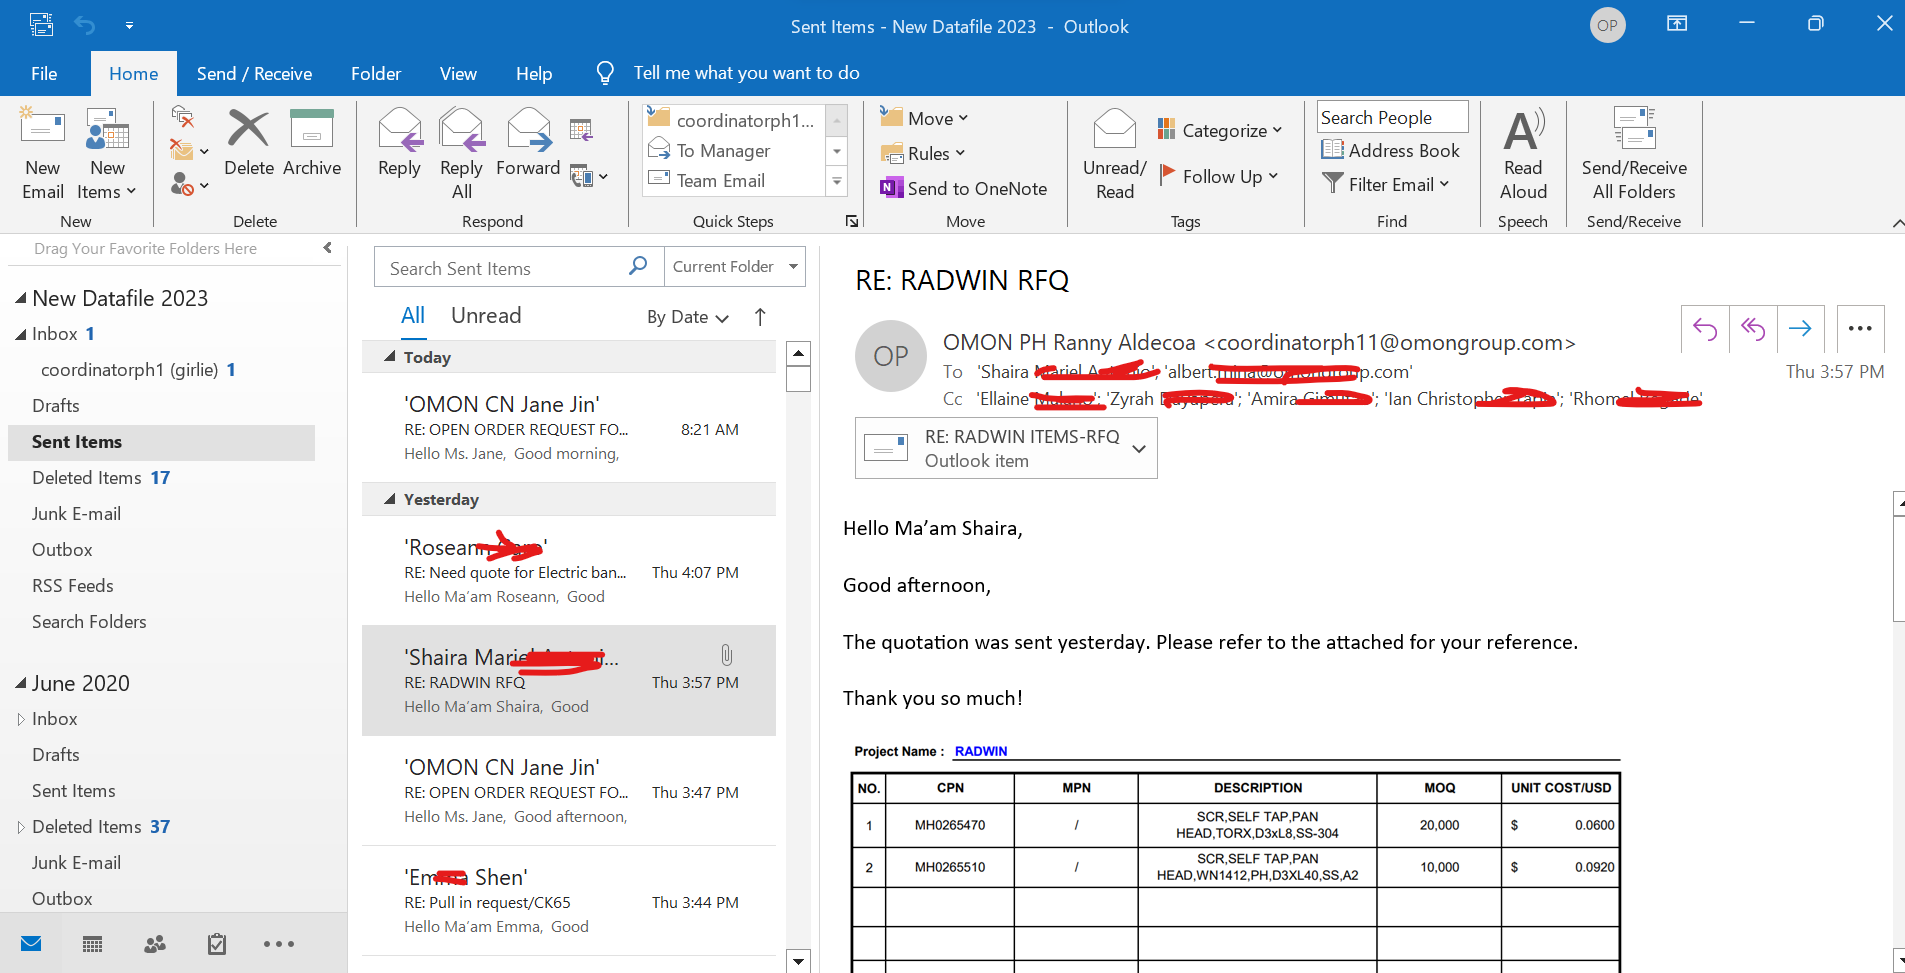Switch to Calendar view
1905x973 pixels.
(93, 944)
